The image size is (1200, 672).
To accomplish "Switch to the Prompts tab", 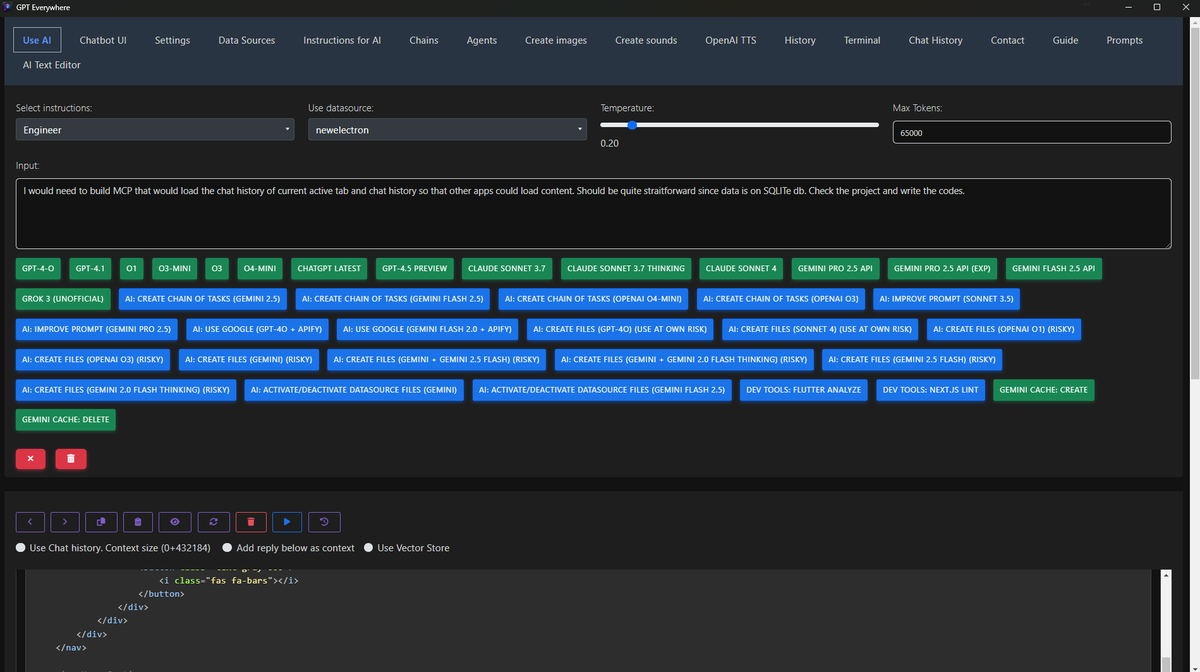I will click(x=1125, y=40).
